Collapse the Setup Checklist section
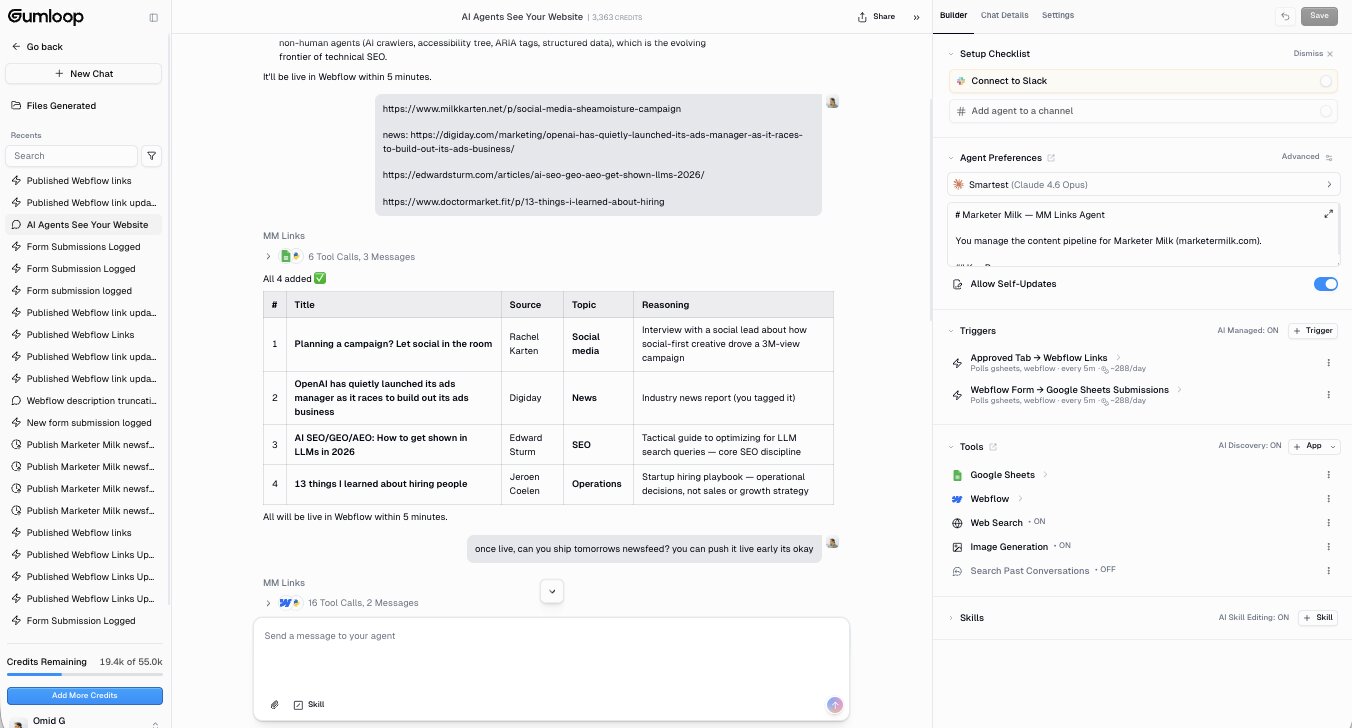 pos(950,54)
